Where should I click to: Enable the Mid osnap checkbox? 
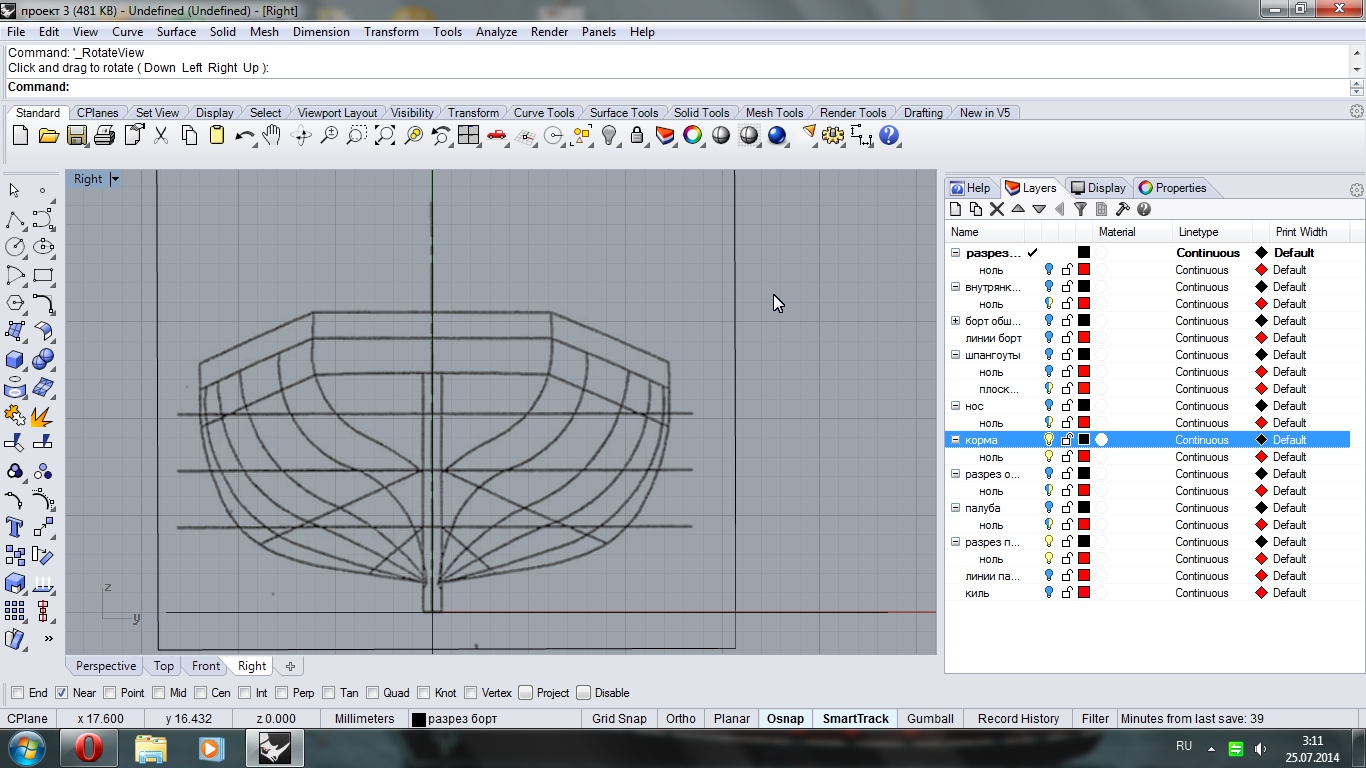coord(160,693)
